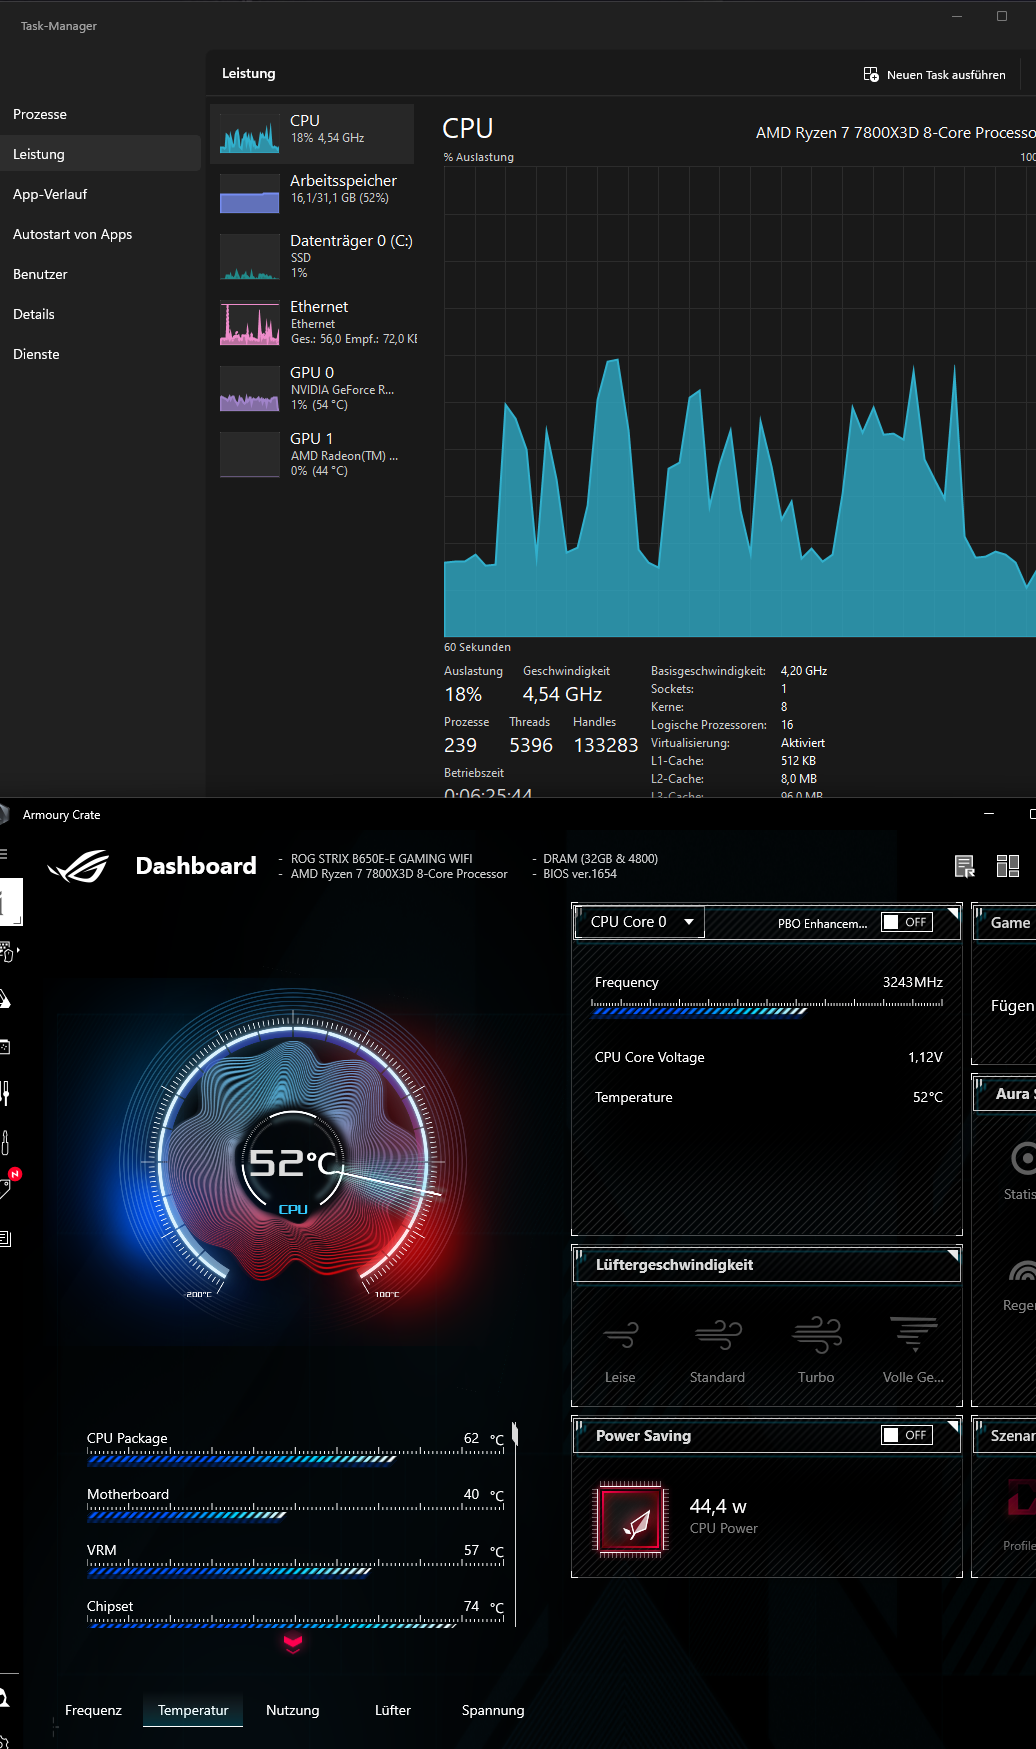The height and width of the screenshot is (1749, 1036).
Task: Select Volle Geschwindigkeit fan mode icon
Action: point(913,1334)
